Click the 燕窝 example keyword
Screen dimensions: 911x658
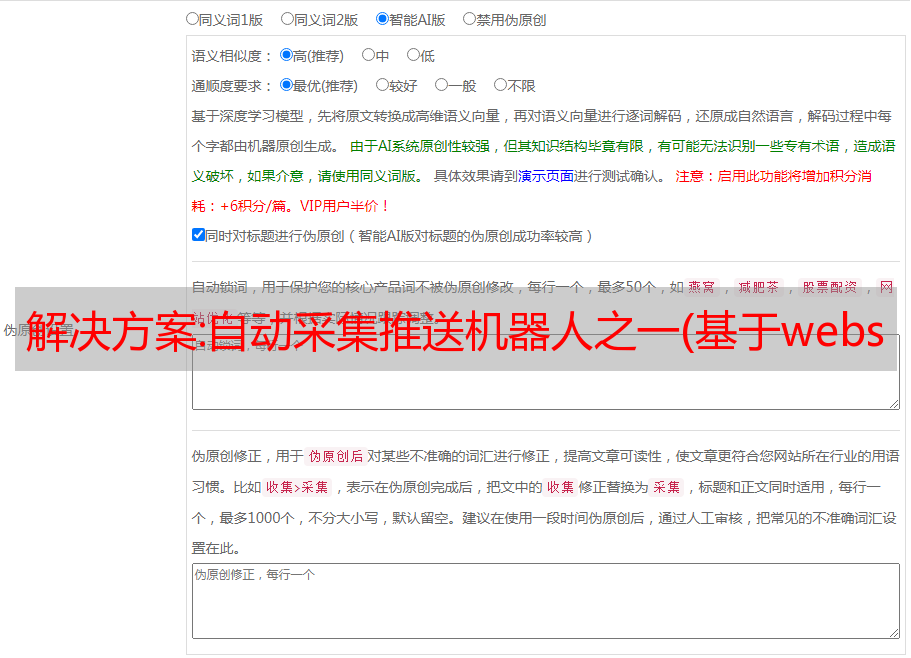[701, 287]
